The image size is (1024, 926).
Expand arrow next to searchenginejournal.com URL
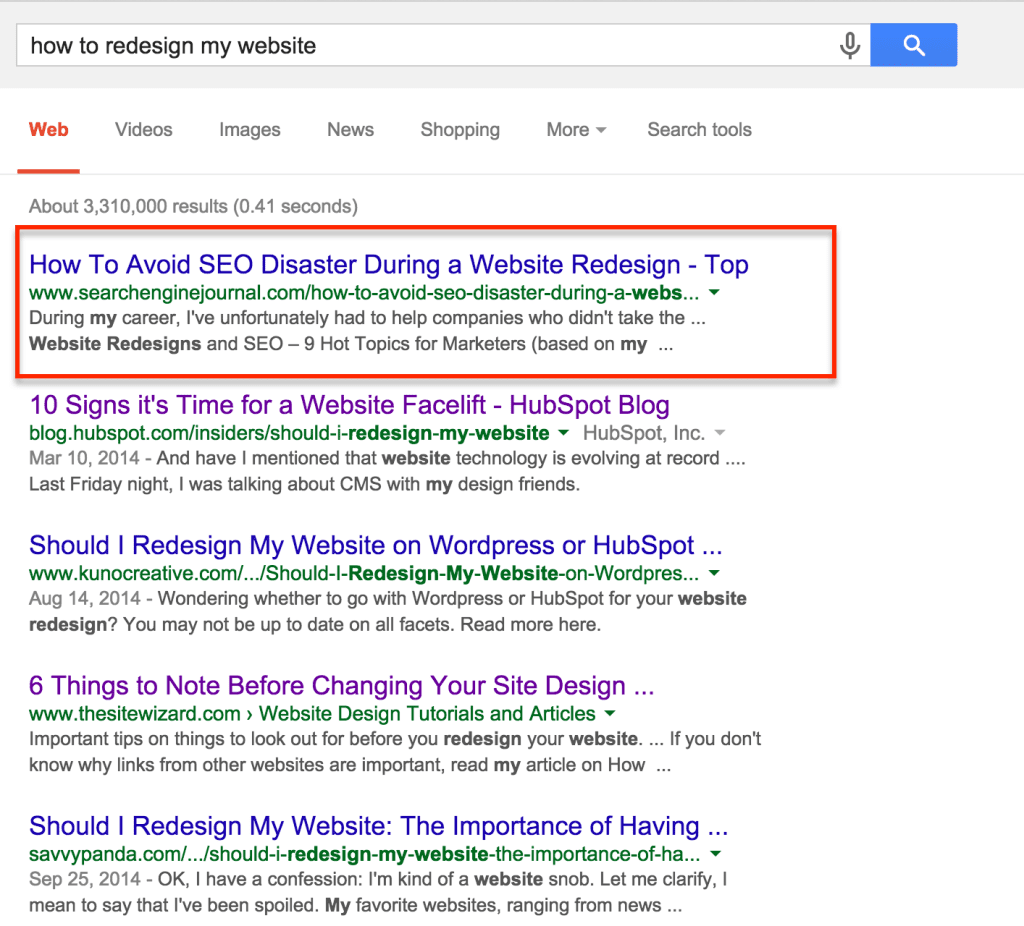click(x=714, y=293)
